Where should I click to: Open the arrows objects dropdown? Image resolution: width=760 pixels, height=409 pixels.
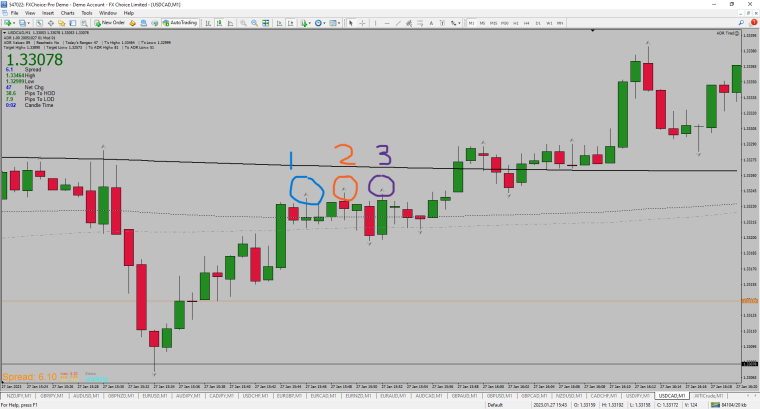[x=455, y=23]
